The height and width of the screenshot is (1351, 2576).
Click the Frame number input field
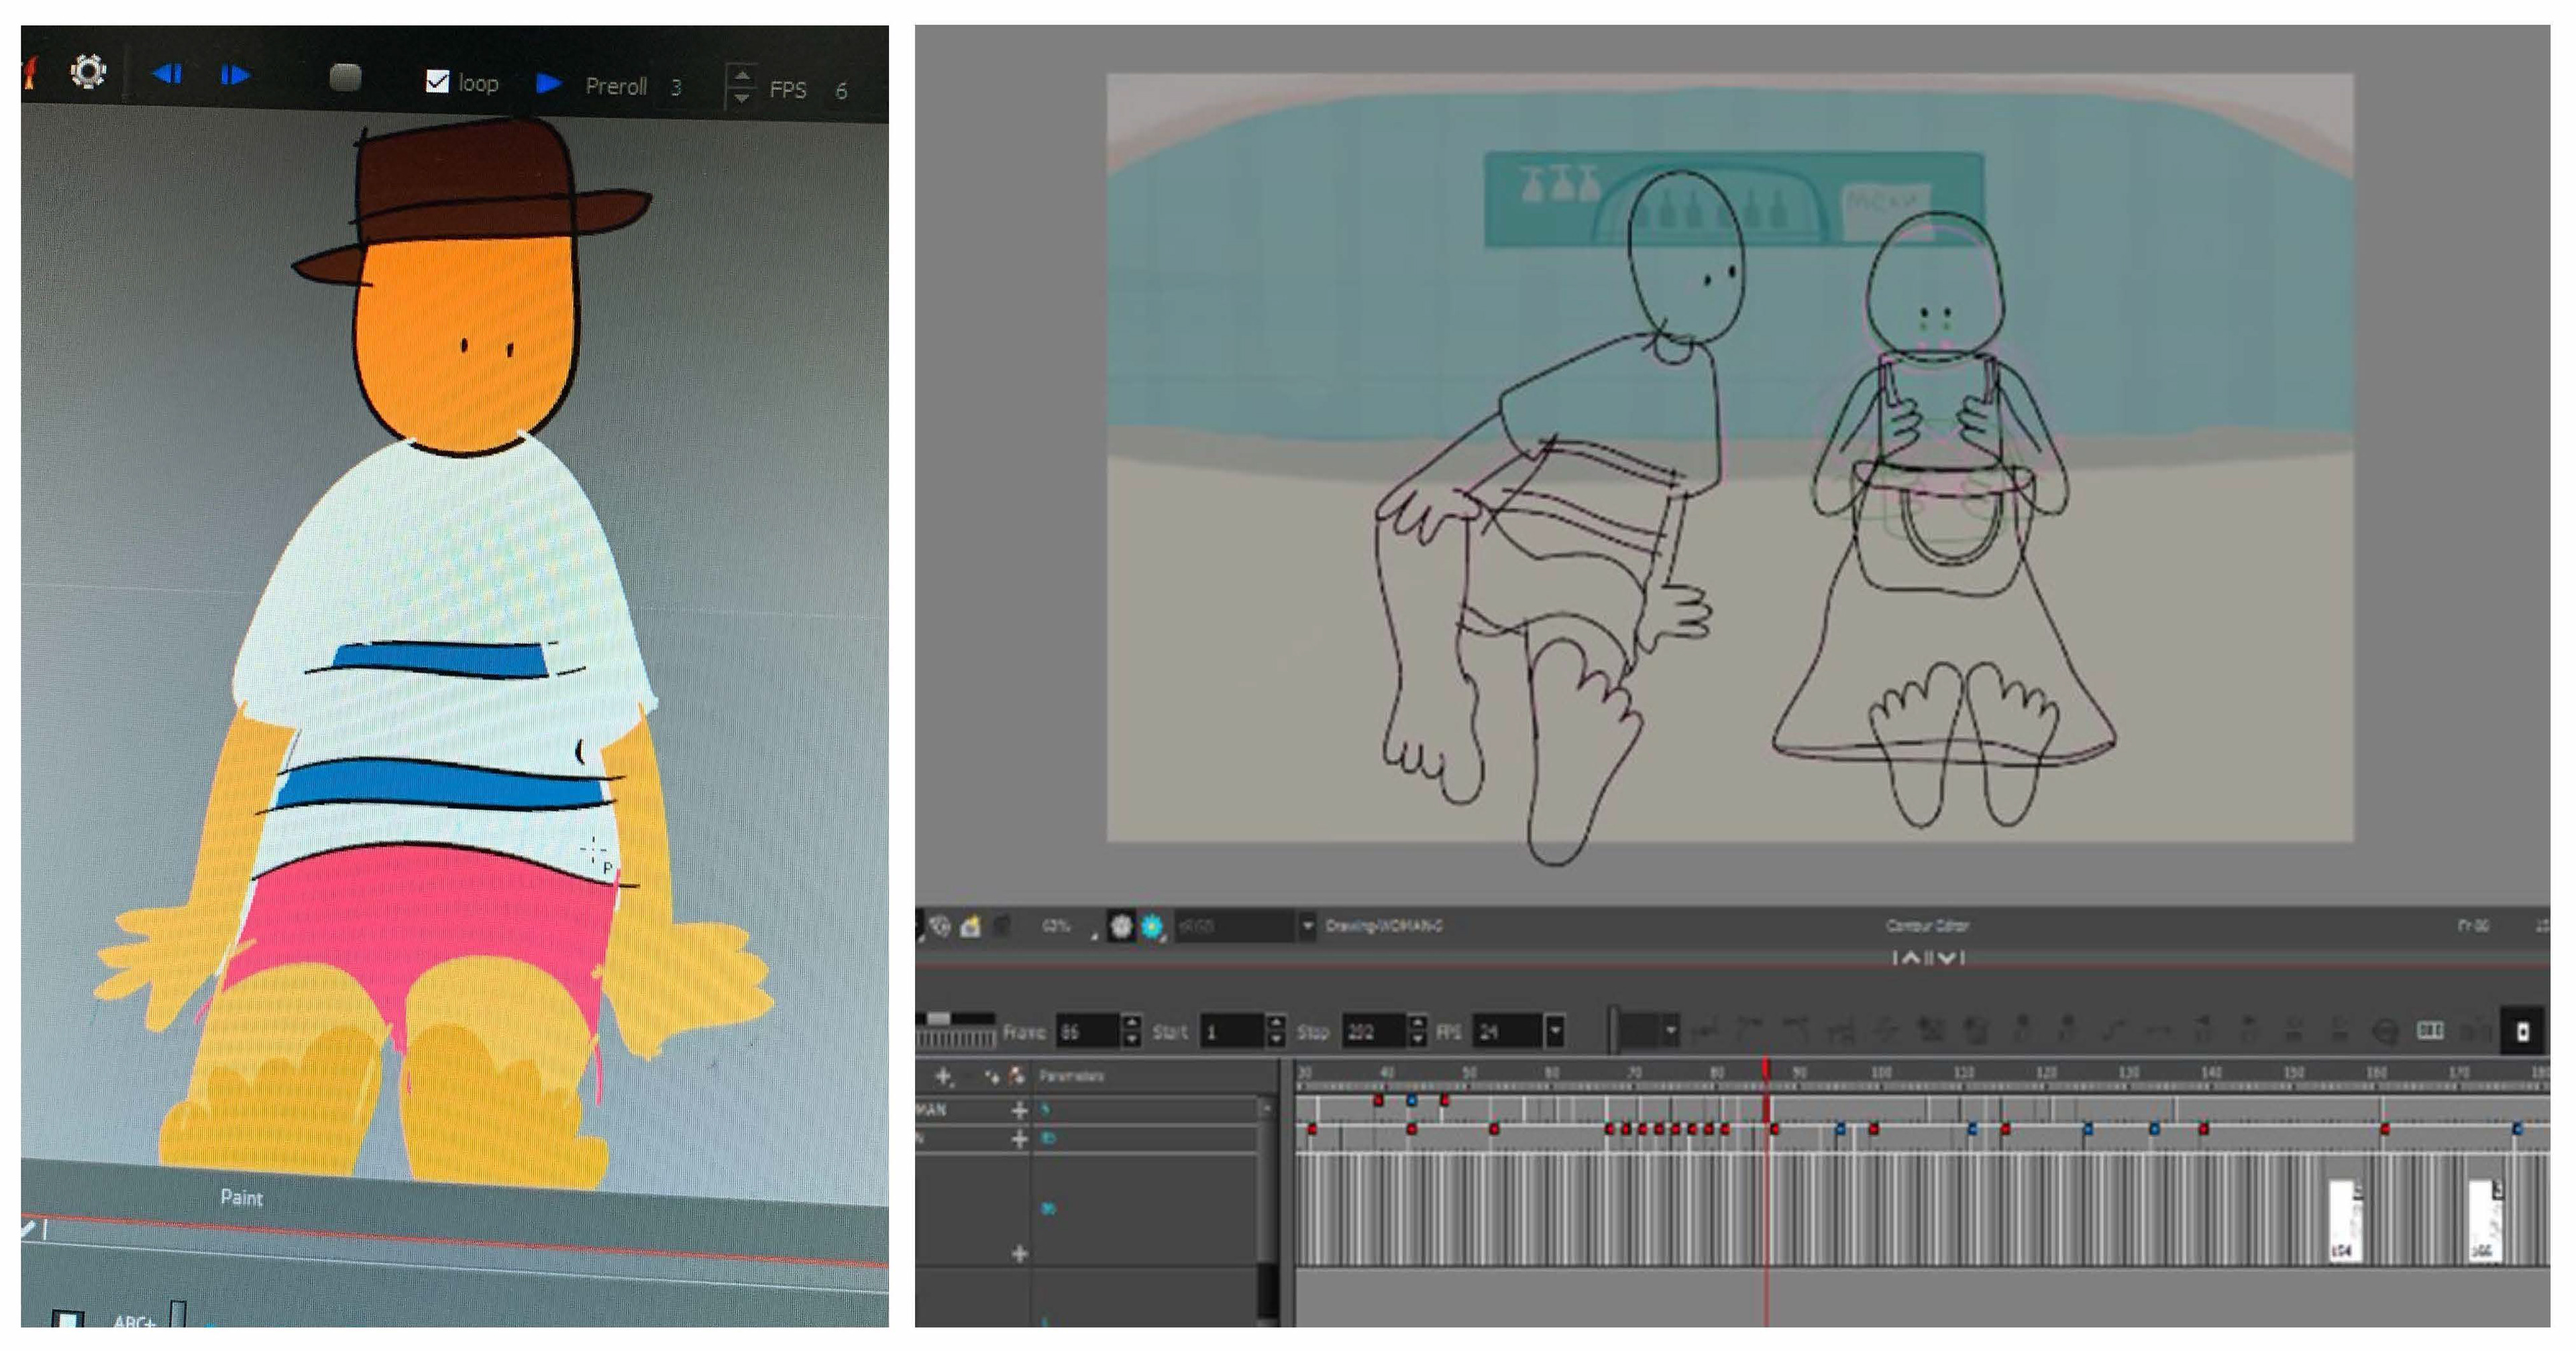1088,1031
